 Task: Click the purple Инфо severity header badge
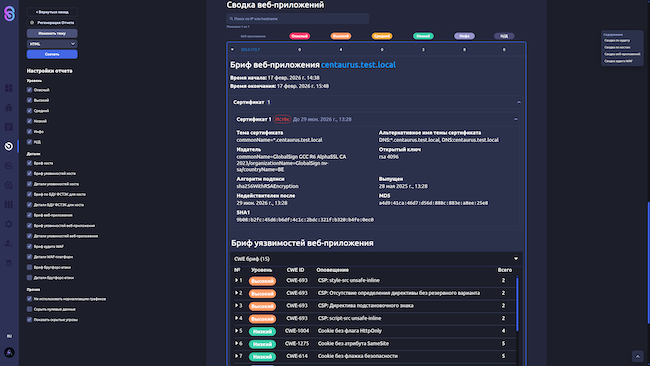coord(464,36)
